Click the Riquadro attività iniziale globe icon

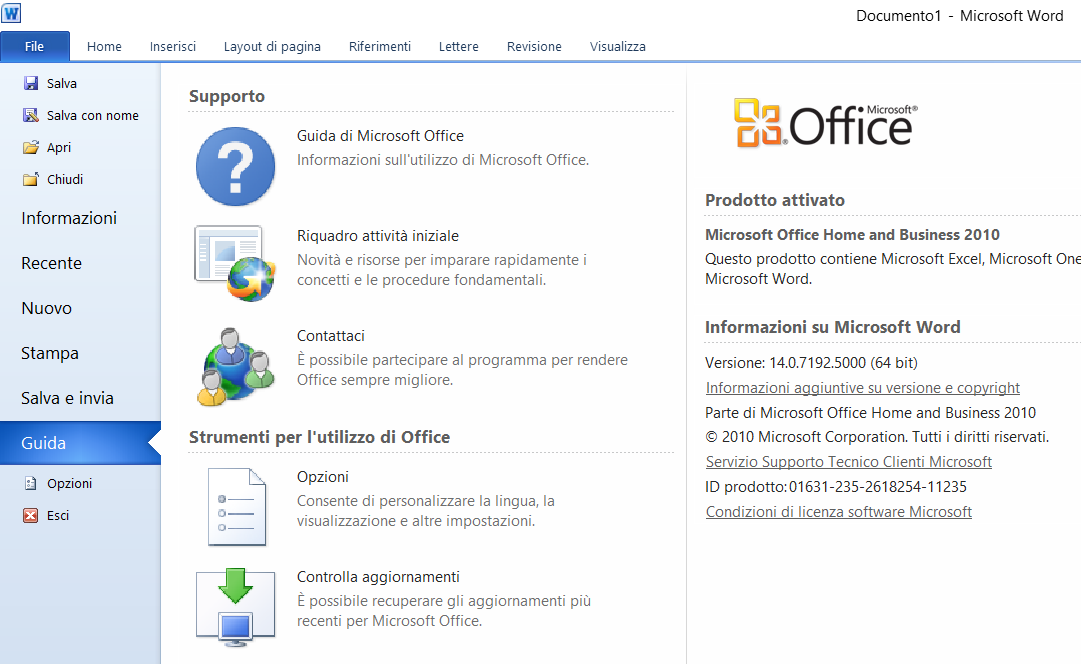point(235,263)
